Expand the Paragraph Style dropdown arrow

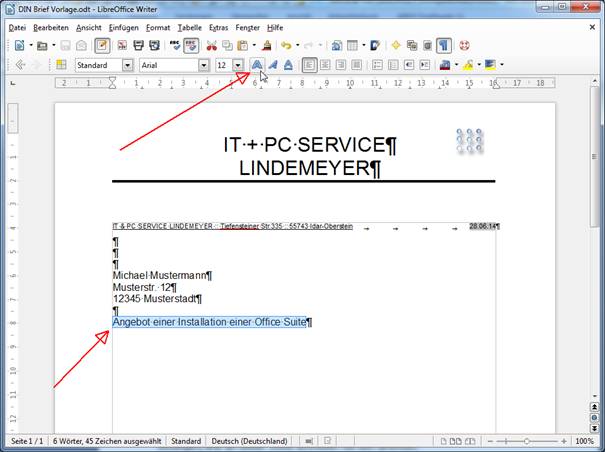coord(127,65)
